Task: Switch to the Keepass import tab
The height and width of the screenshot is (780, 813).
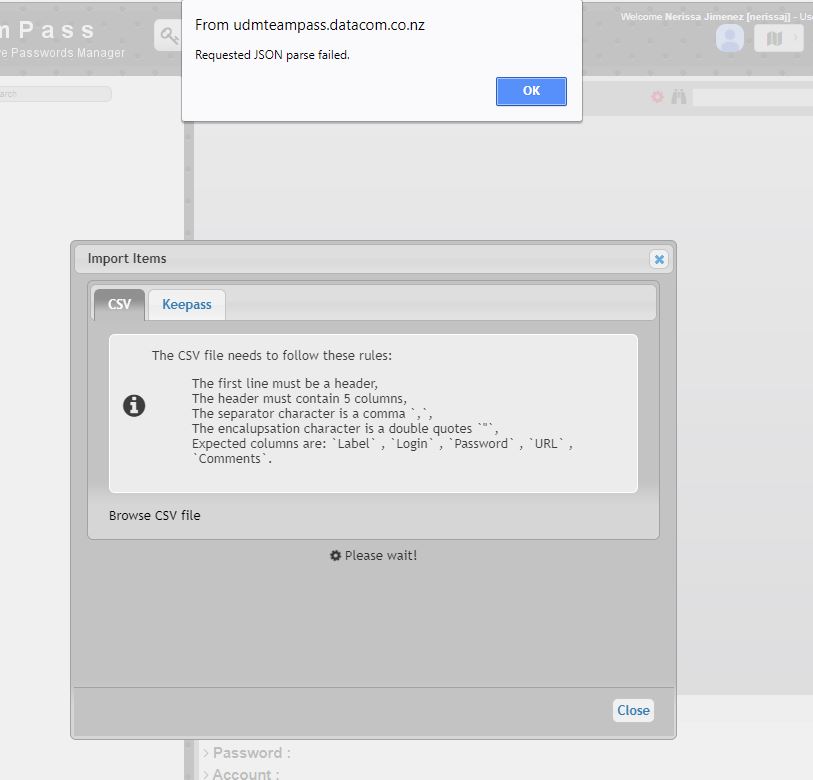Action: point(187,304)
